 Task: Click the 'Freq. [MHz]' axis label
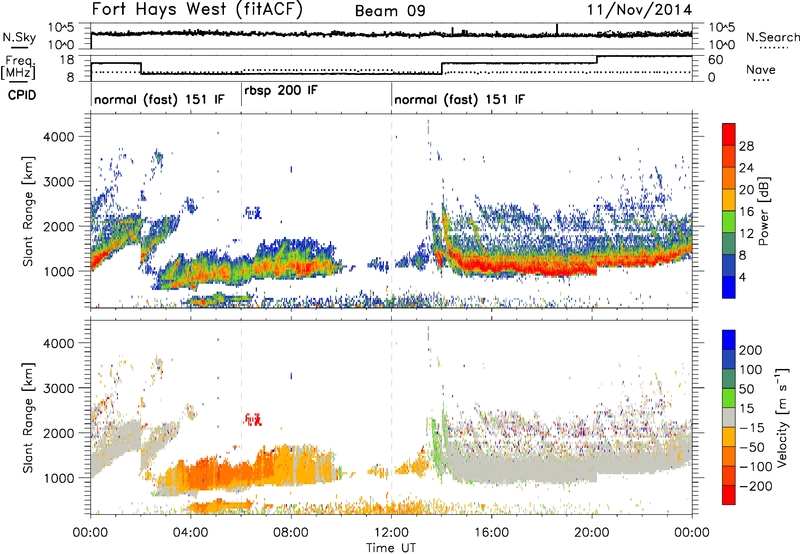19,67
